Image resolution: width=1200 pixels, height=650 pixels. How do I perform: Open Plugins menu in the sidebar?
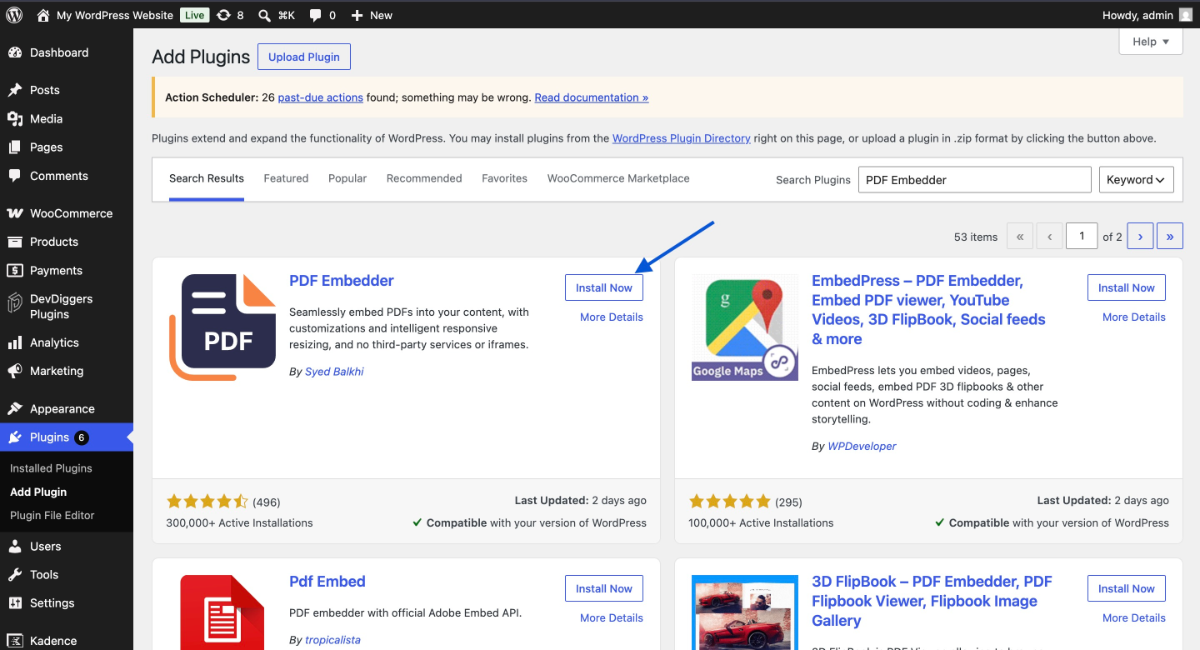[66, 437]
